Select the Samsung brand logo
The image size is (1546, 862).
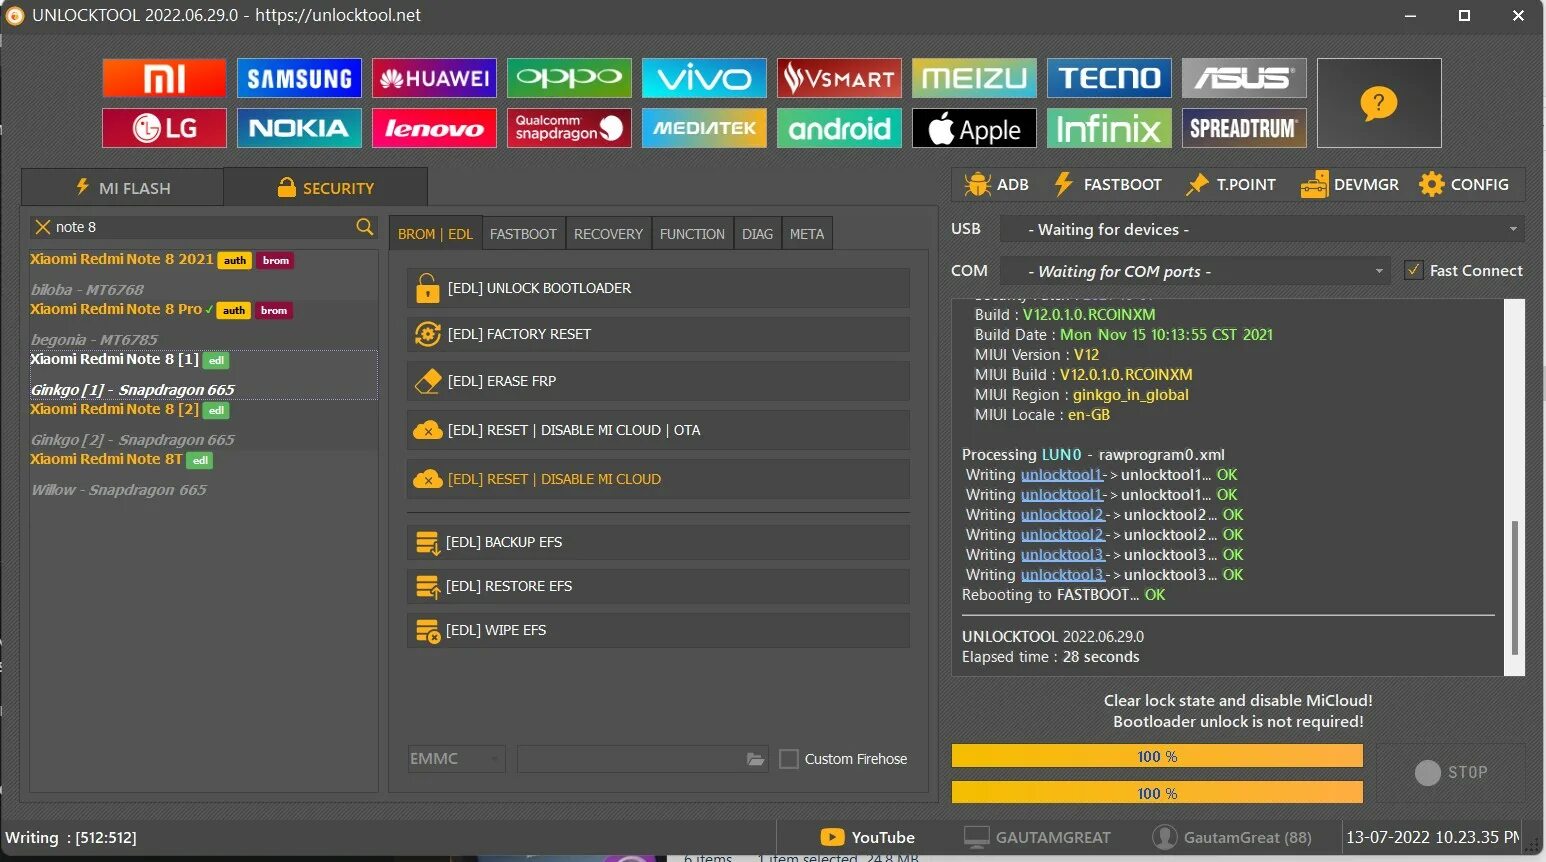coord(299,78)
